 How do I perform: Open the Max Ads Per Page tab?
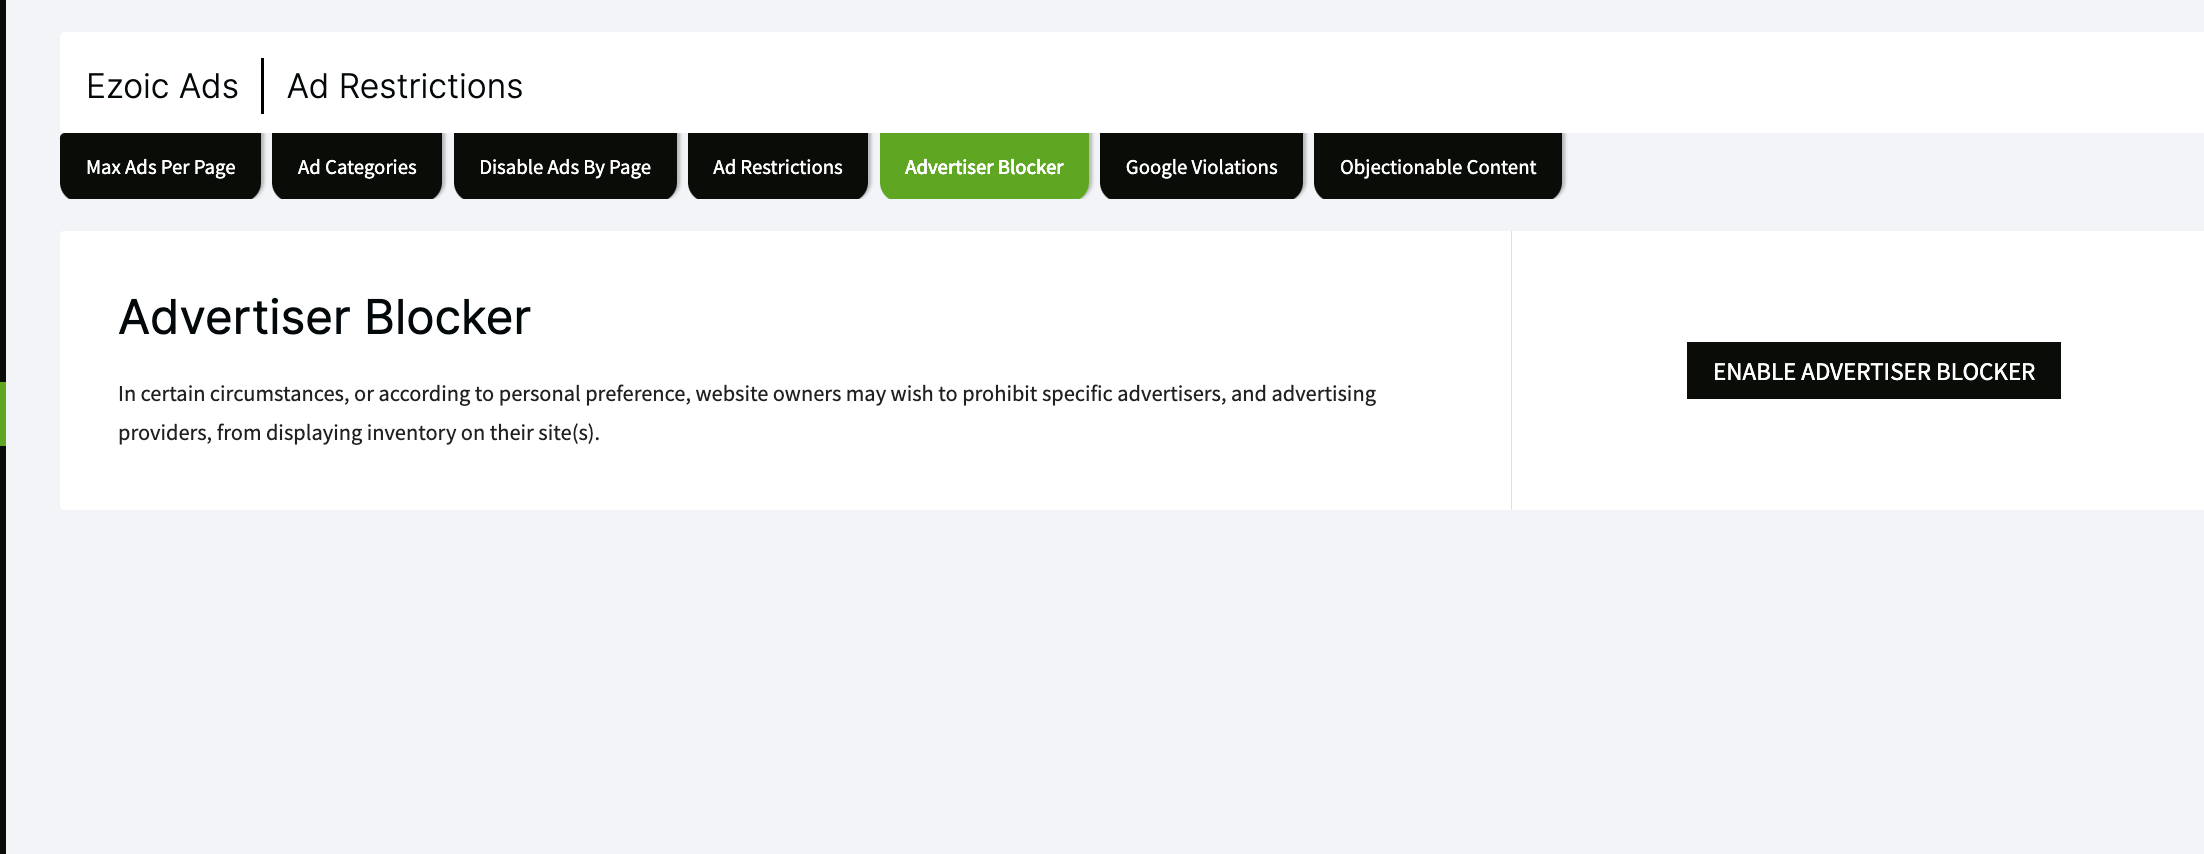tap(160, 166)
